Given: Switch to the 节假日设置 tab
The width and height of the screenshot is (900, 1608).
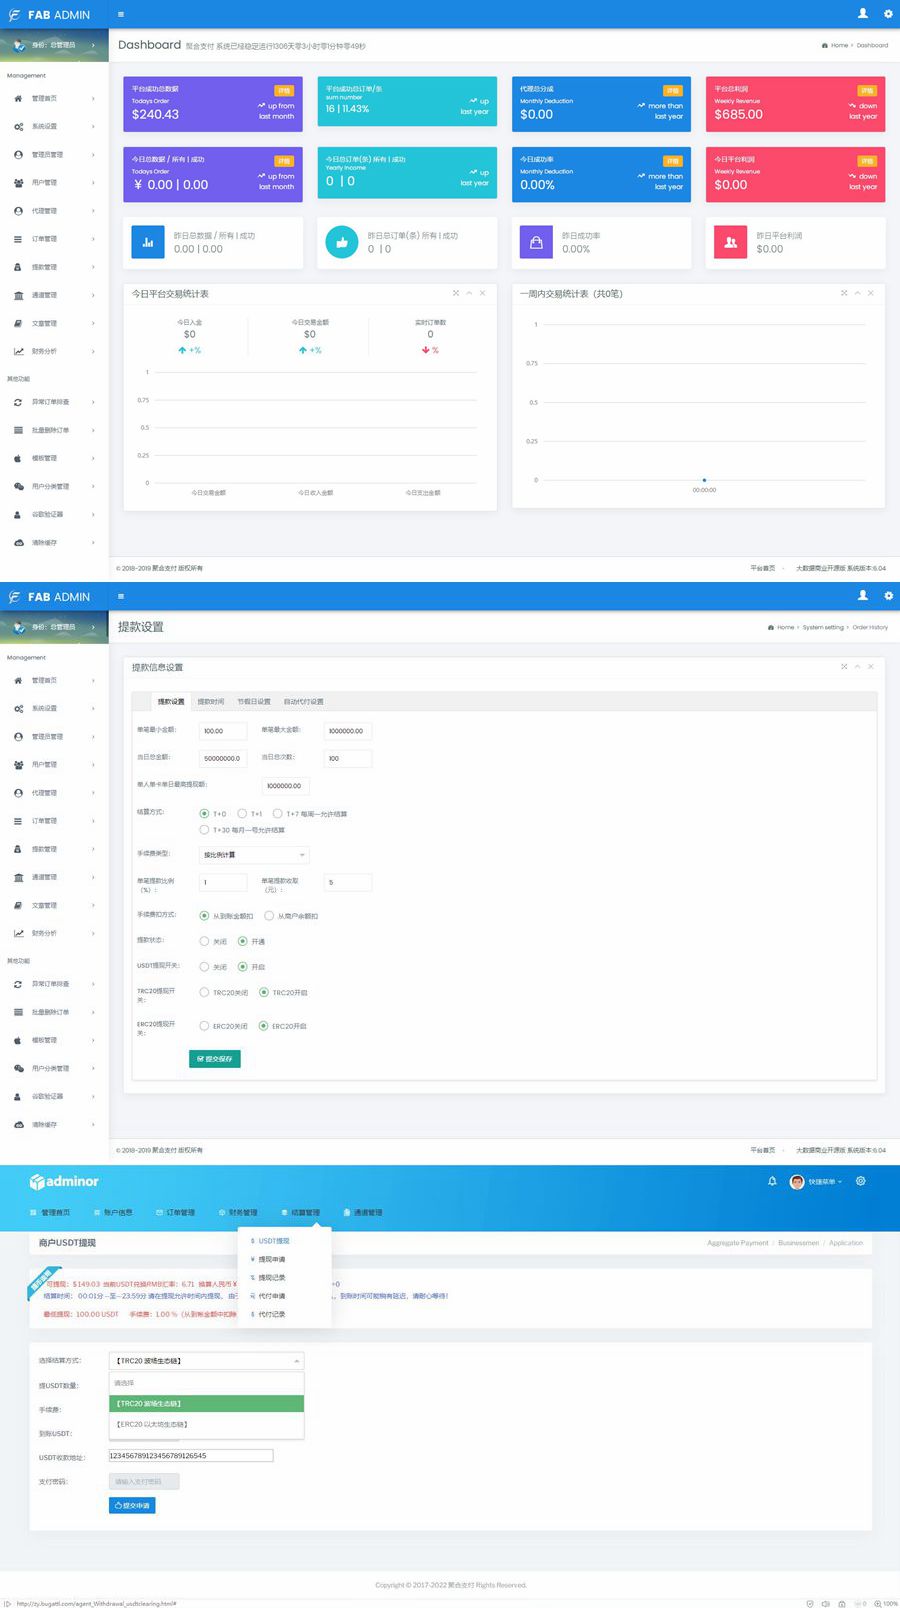Looking at the screenshot, I should pos(253,702).
